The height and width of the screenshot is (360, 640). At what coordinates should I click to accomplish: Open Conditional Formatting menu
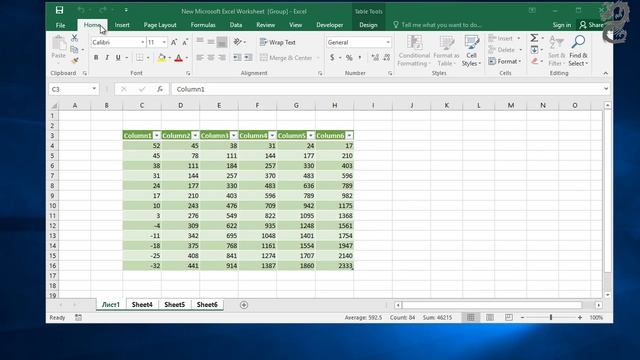414,51
